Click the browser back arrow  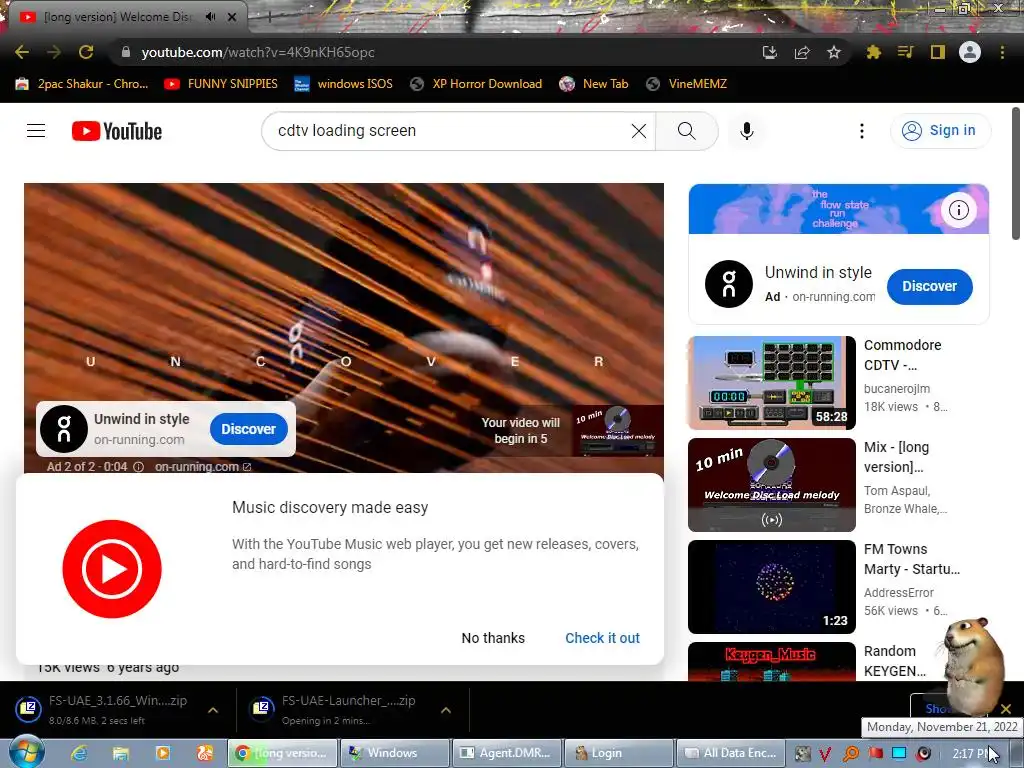pyautogui.click(x=22, y=52)
